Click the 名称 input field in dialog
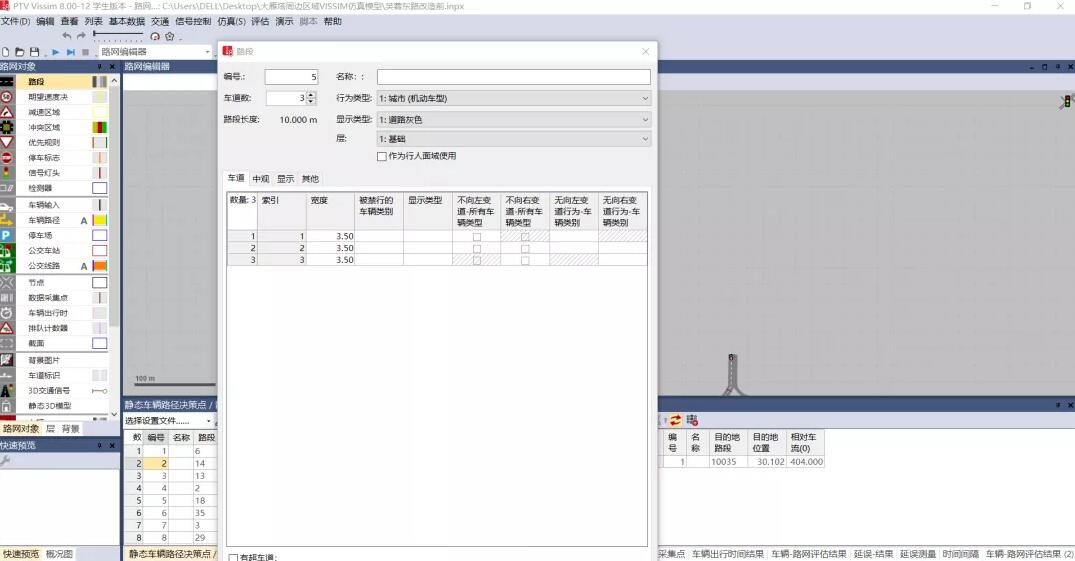The height and width of the screenshot is (561, 1075). (x=514, y=77)
